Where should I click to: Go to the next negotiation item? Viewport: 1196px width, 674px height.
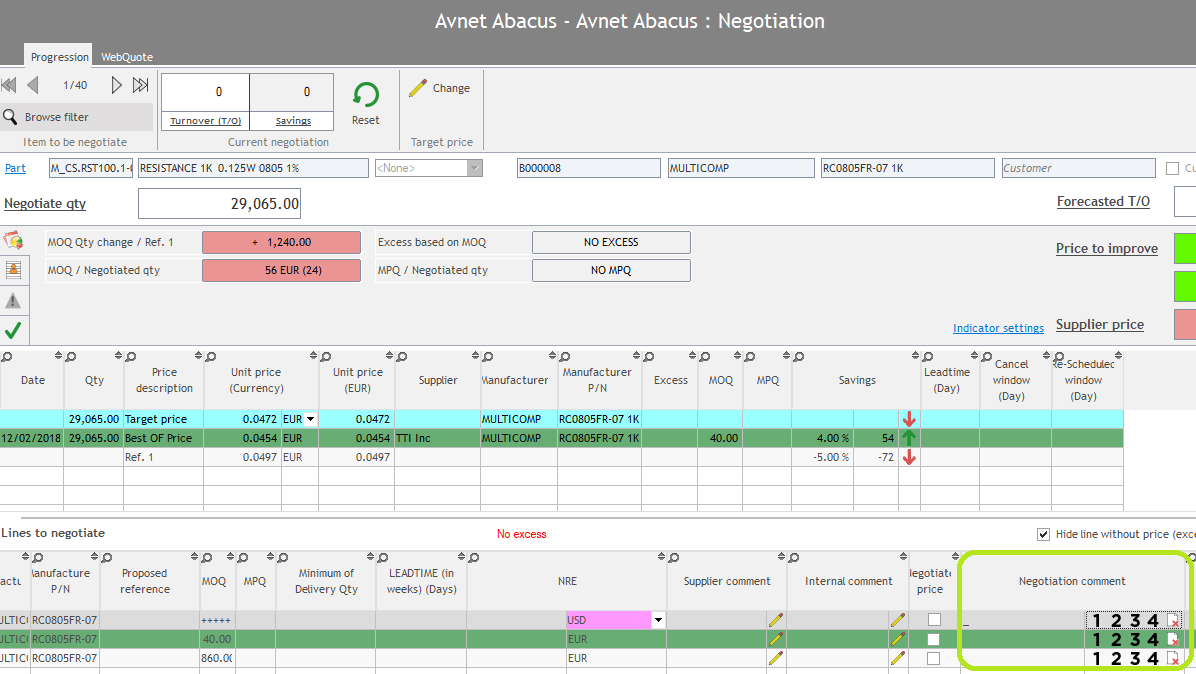click(117, 85)
